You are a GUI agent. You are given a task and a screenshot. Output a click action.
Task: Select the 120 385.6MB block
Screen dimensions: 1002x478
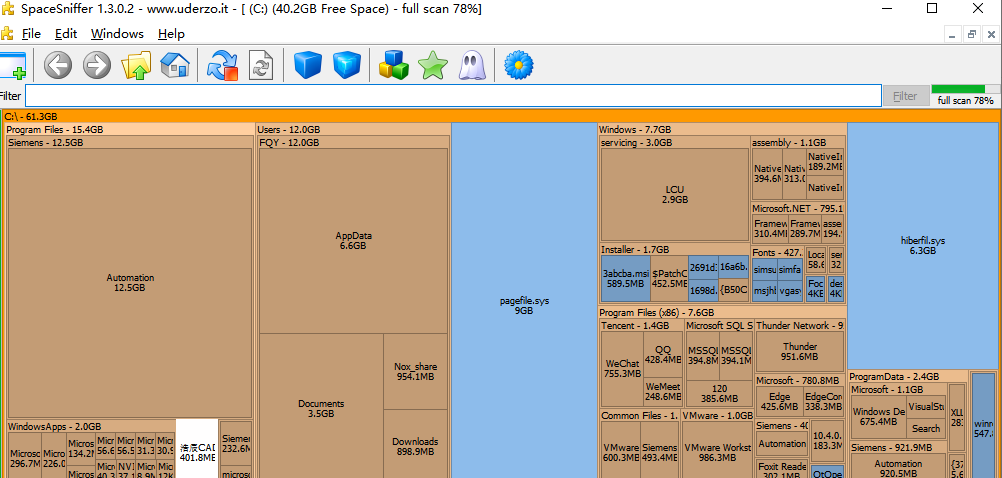720,393
